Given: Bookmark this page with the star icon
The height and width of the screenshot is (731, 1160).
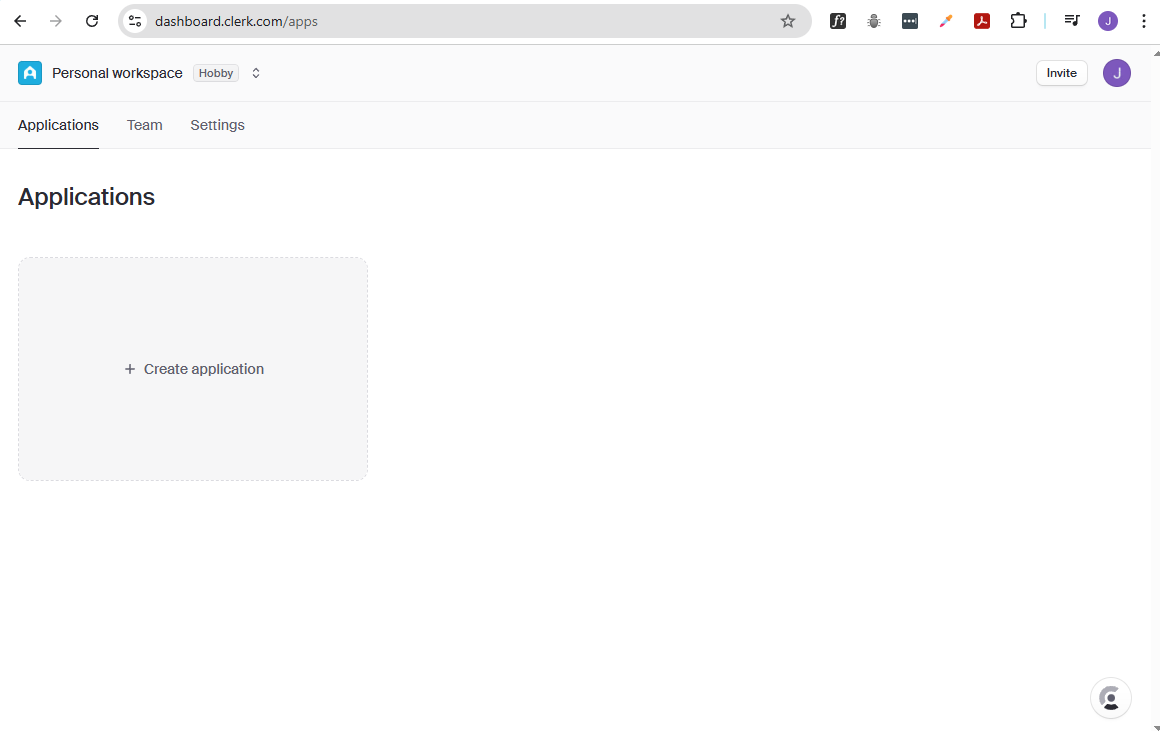Looking at the screenshot, I should pyautogui.click(x=788, y=21).
